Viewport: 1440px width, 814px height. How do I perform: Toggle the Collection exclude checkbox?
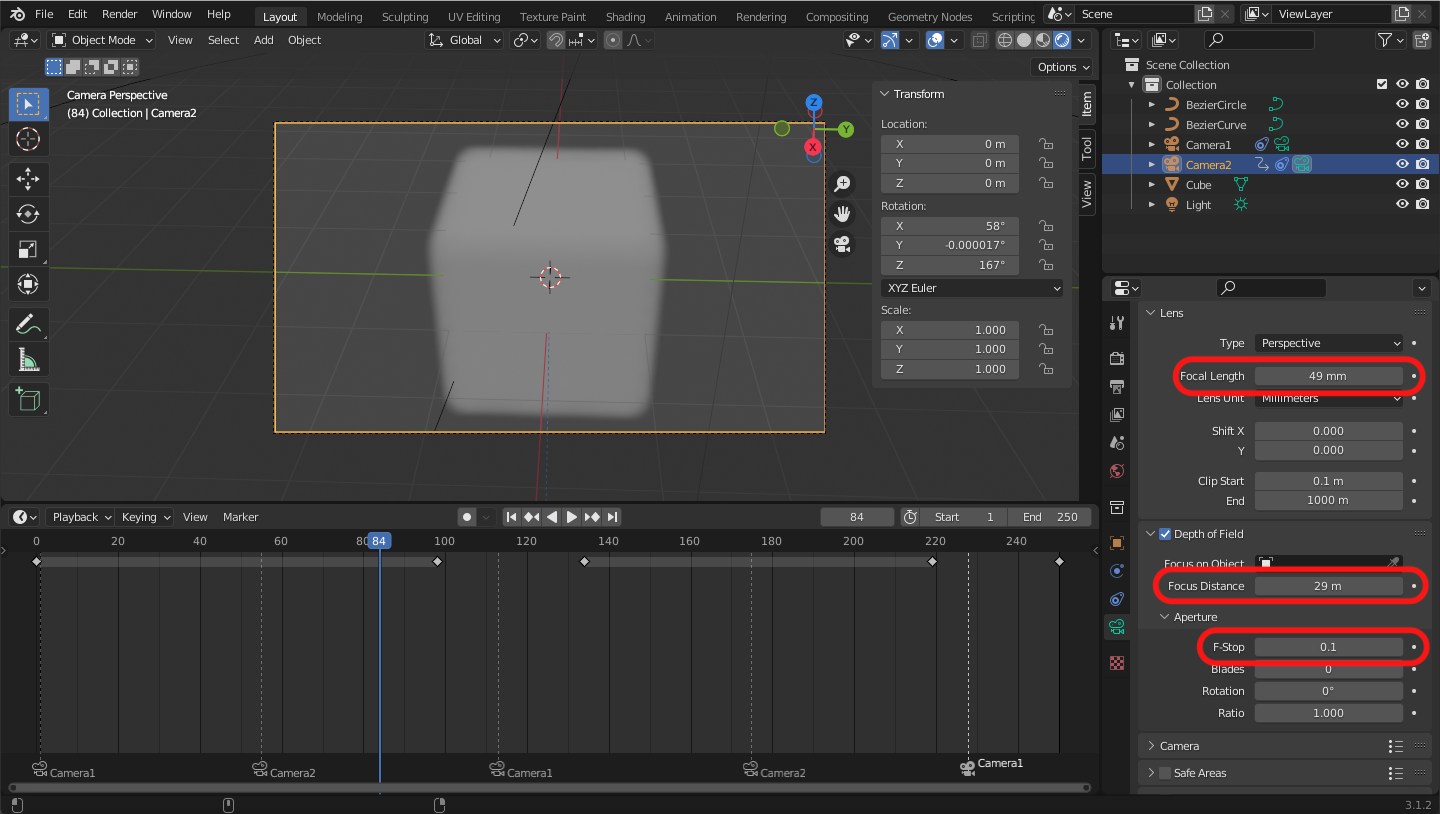click(x=1382, y=85)
